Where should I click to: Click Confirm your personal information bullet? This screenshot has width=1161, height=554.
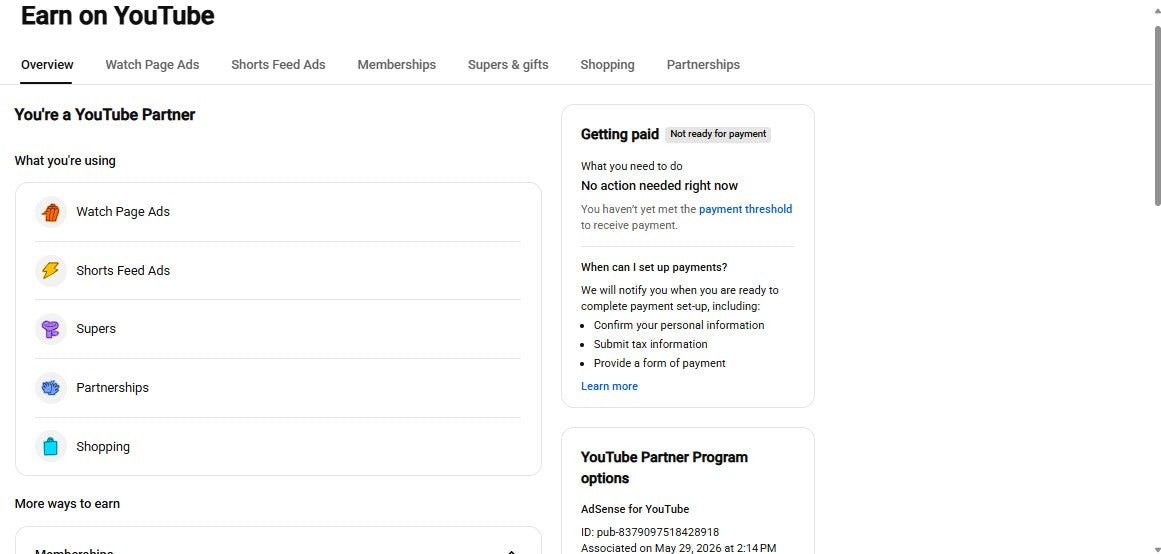[679, 325]
